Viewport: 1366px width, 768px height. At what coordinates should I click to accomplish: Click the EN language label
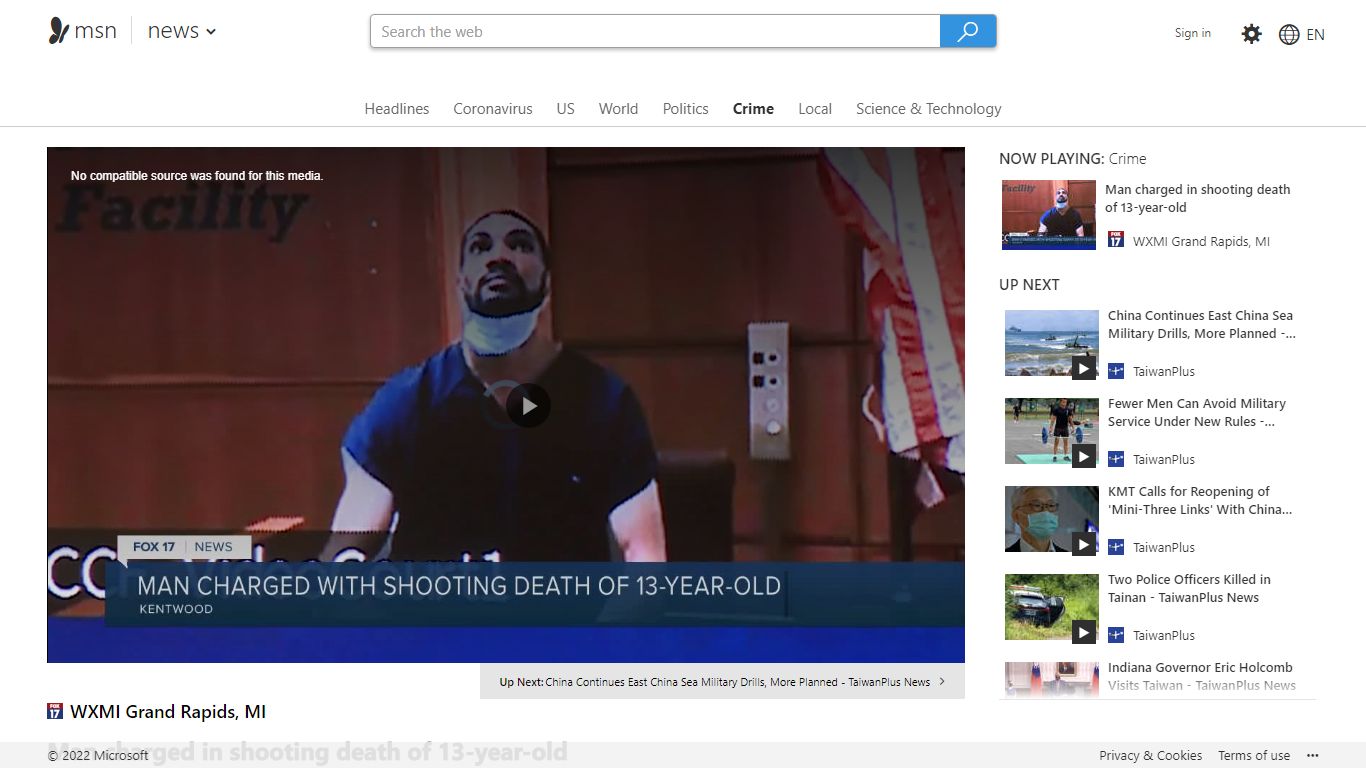[x=1315, y=34]
